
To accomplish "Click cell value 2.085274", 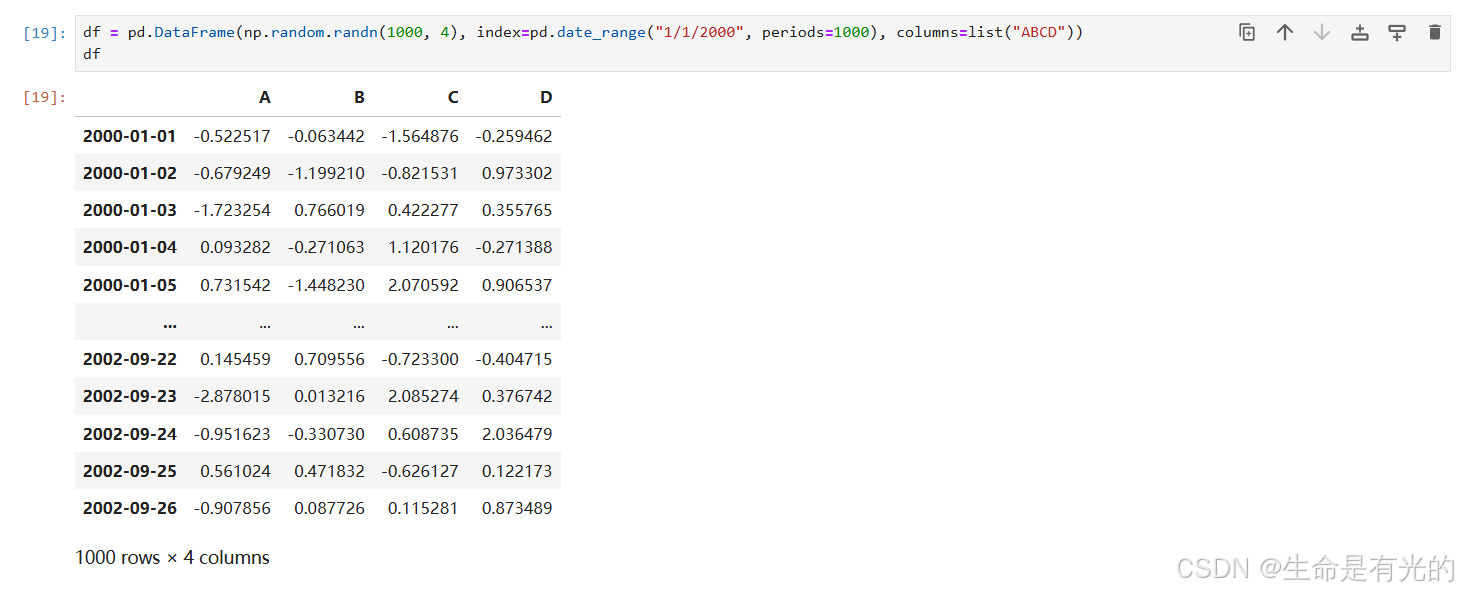I will click(423, 396).
